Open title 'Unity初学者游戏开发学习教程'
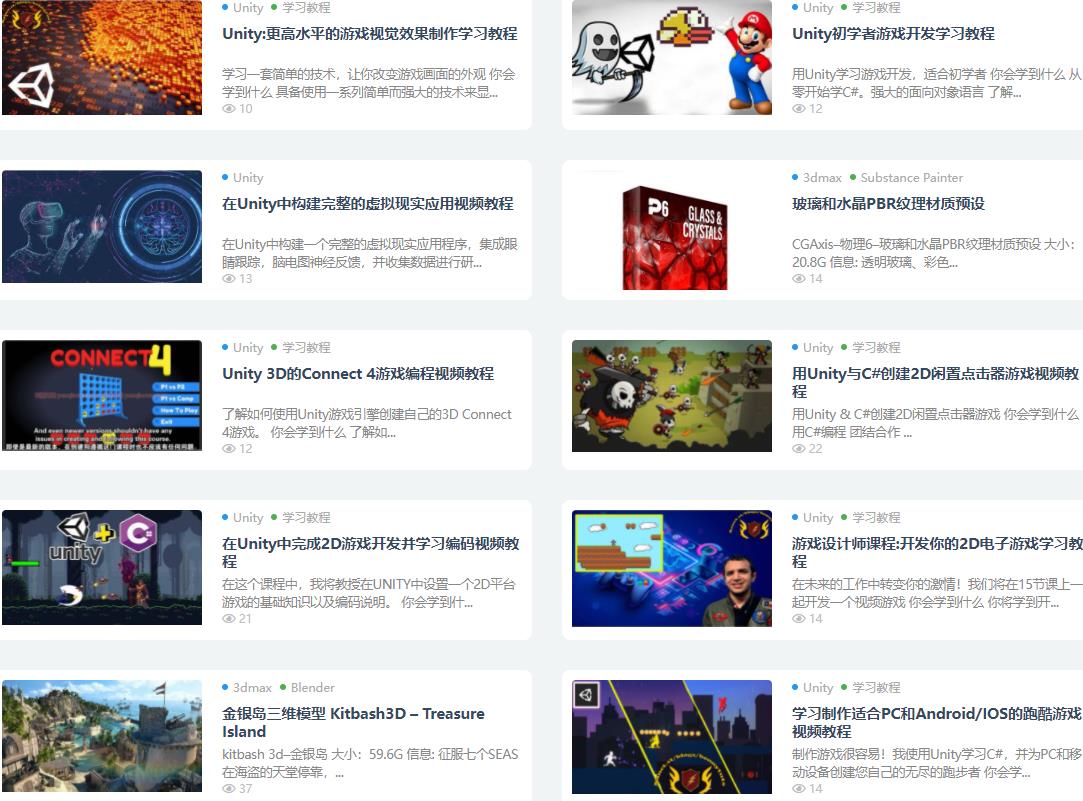 click(x=893, y=34)
